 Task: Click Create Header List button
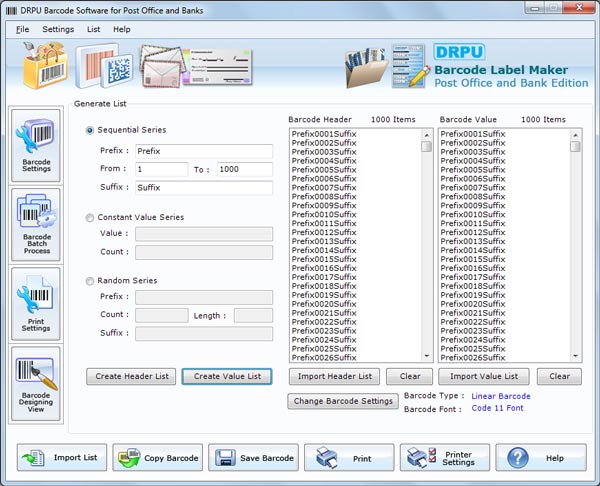[x=131, y=376]
